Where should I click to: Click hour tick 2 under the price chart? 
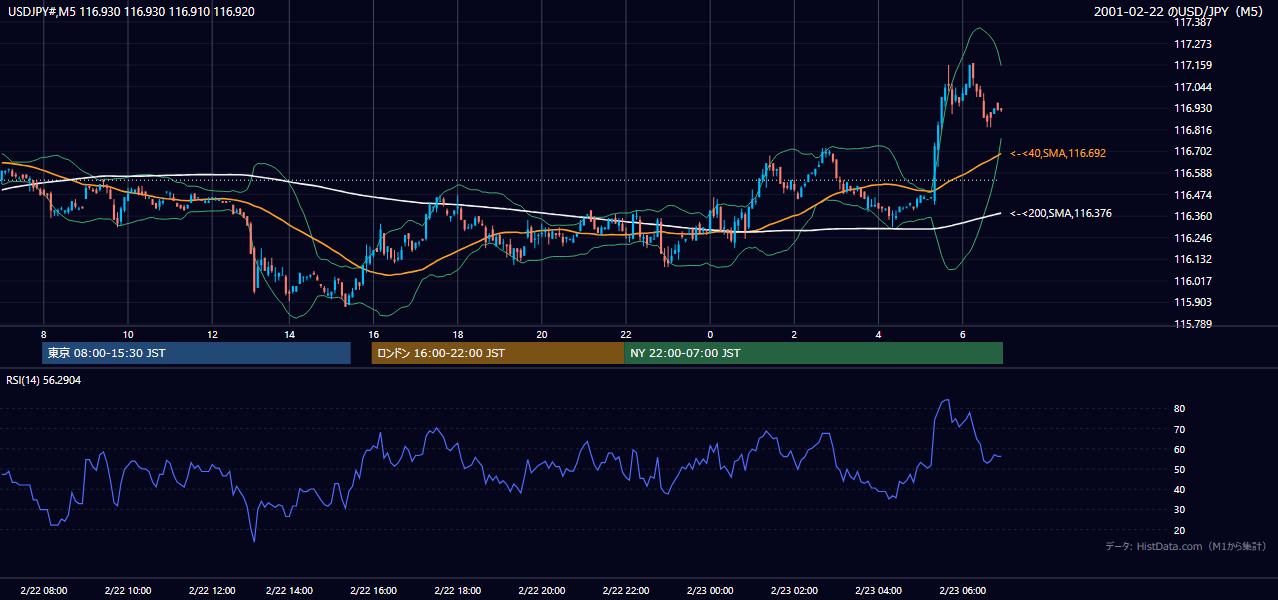click(x=794, y=334)
